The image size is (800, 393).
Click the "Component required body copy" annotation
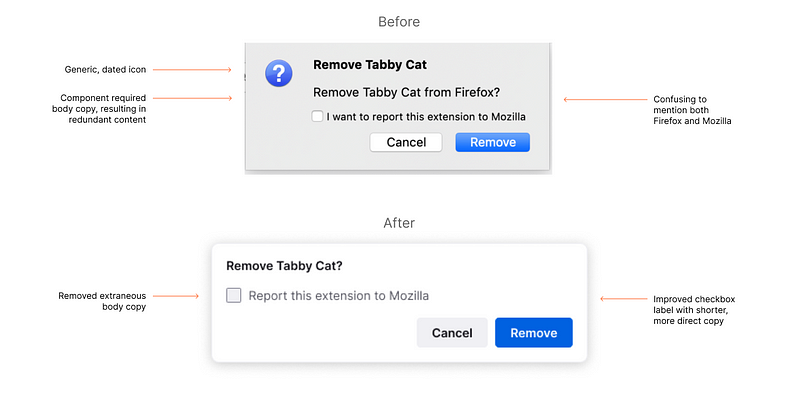99,109
